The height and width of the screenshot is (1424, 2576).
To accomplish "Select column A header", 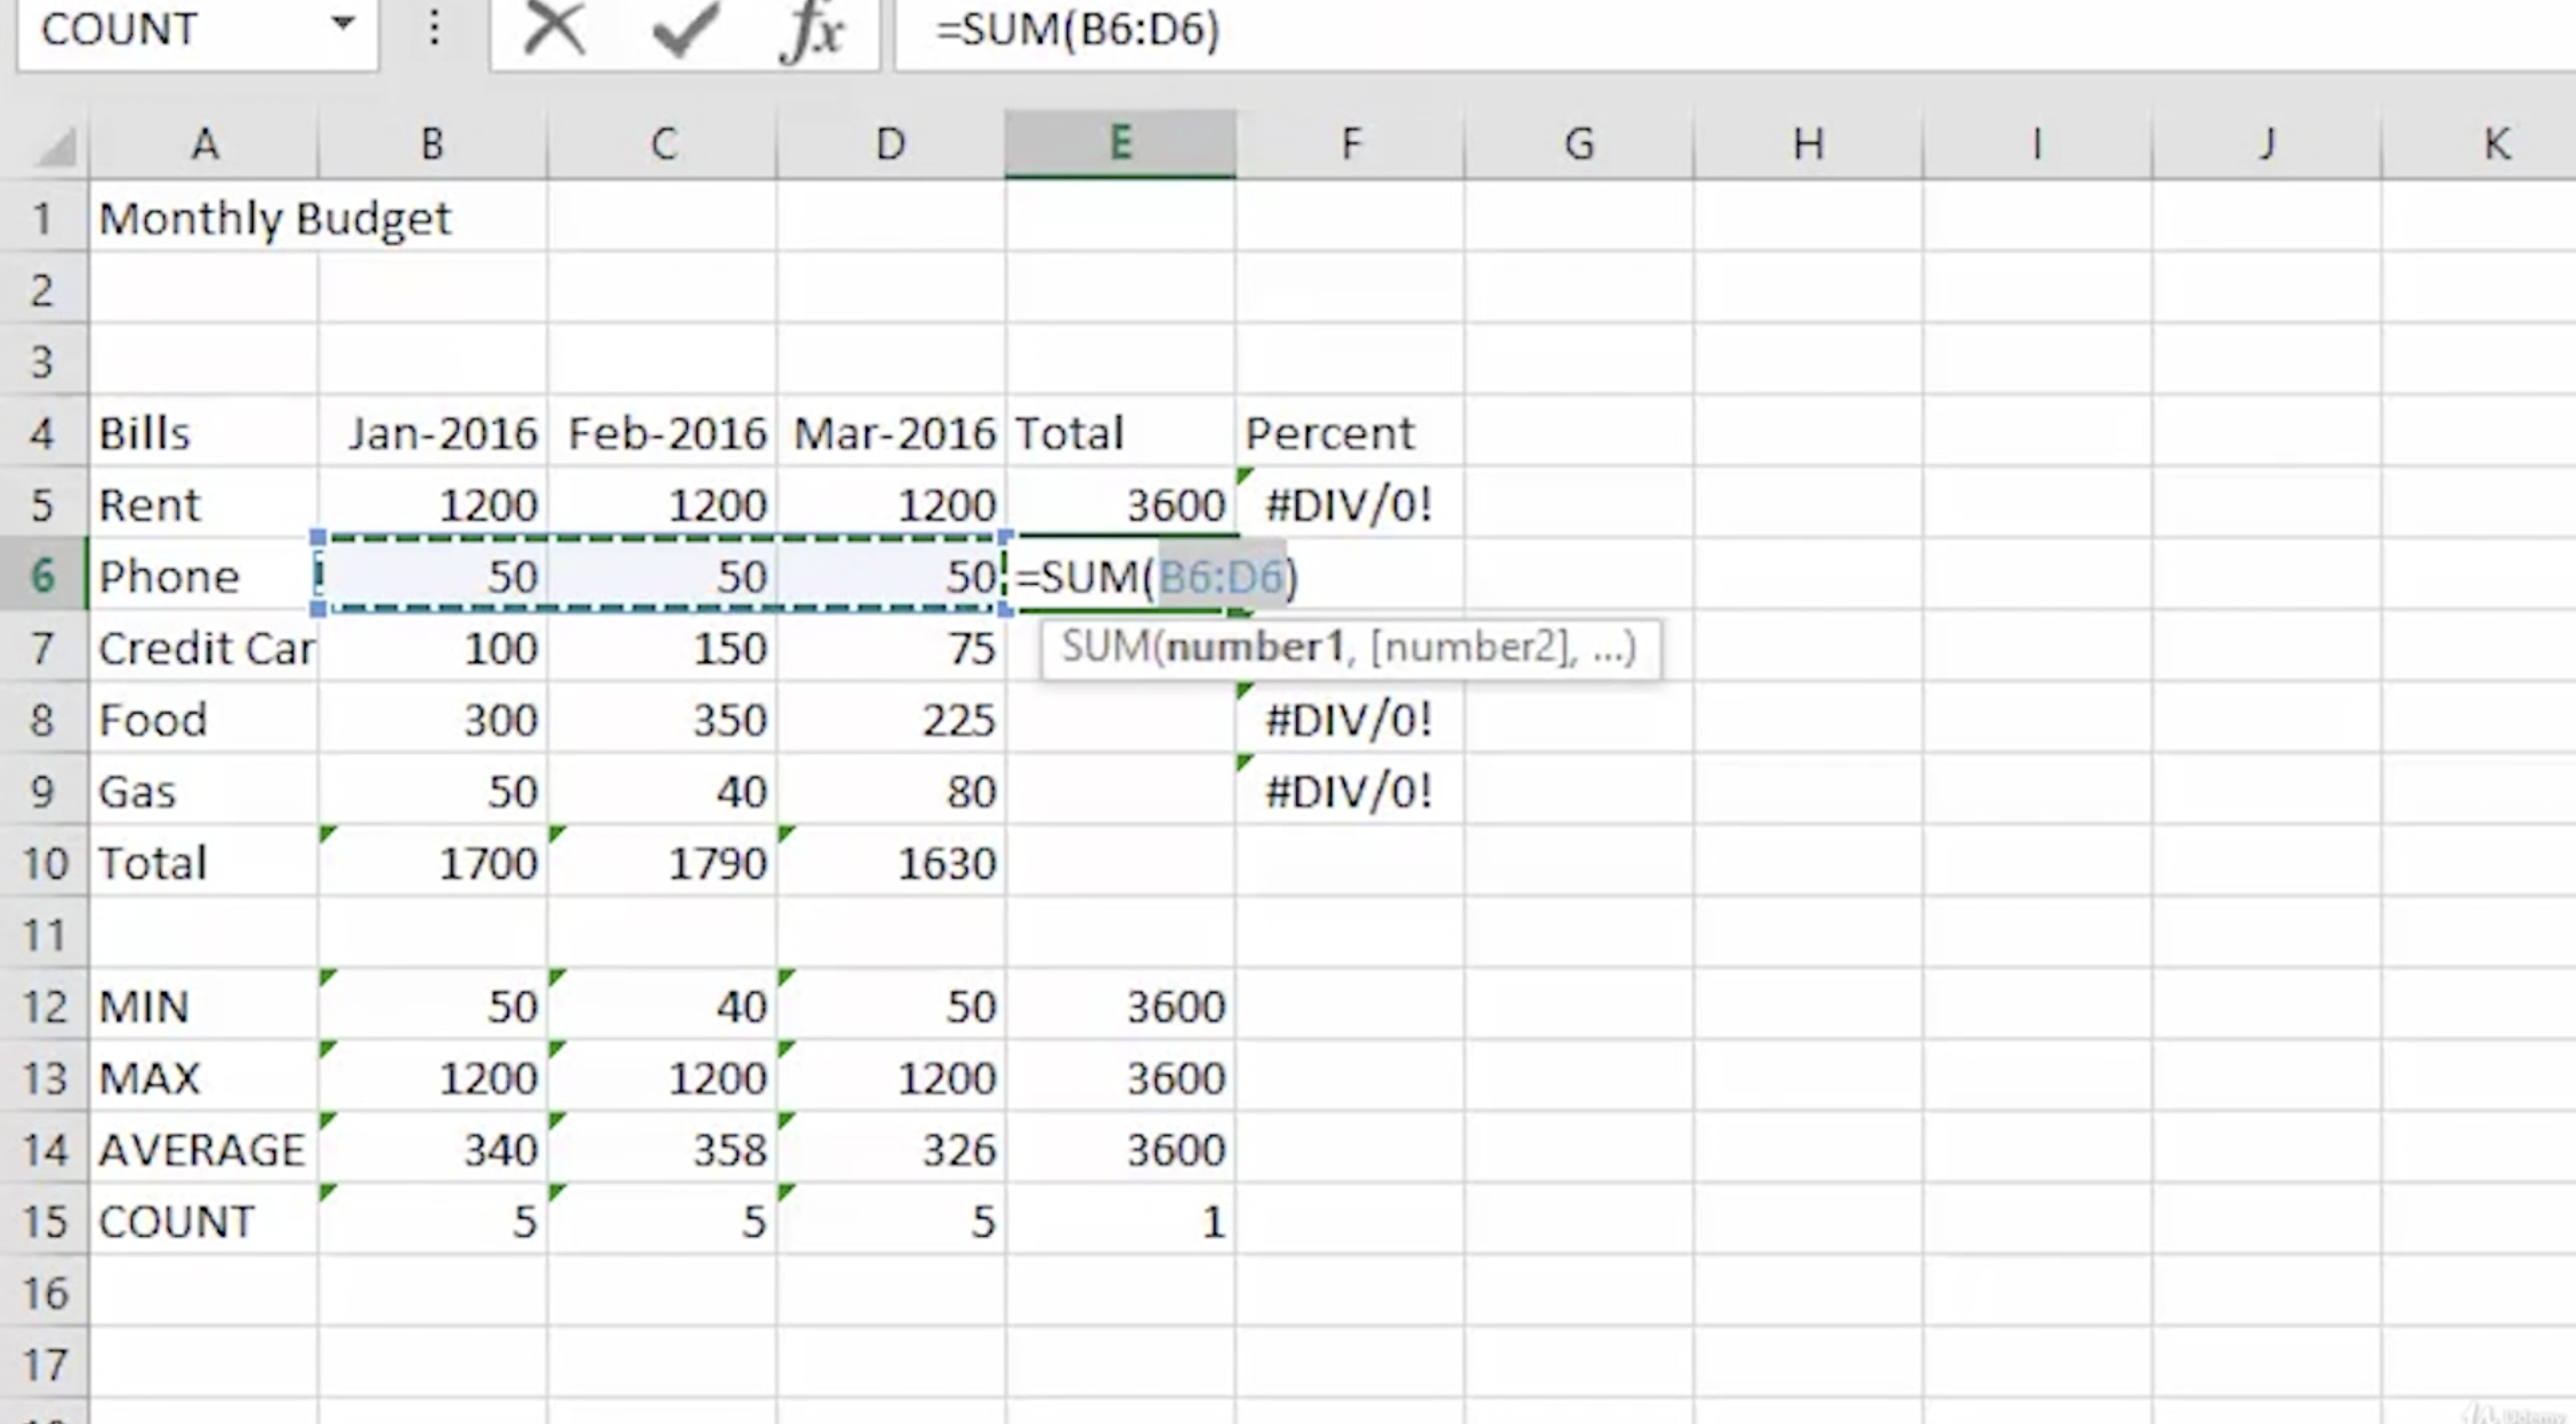I will point(204,144).
